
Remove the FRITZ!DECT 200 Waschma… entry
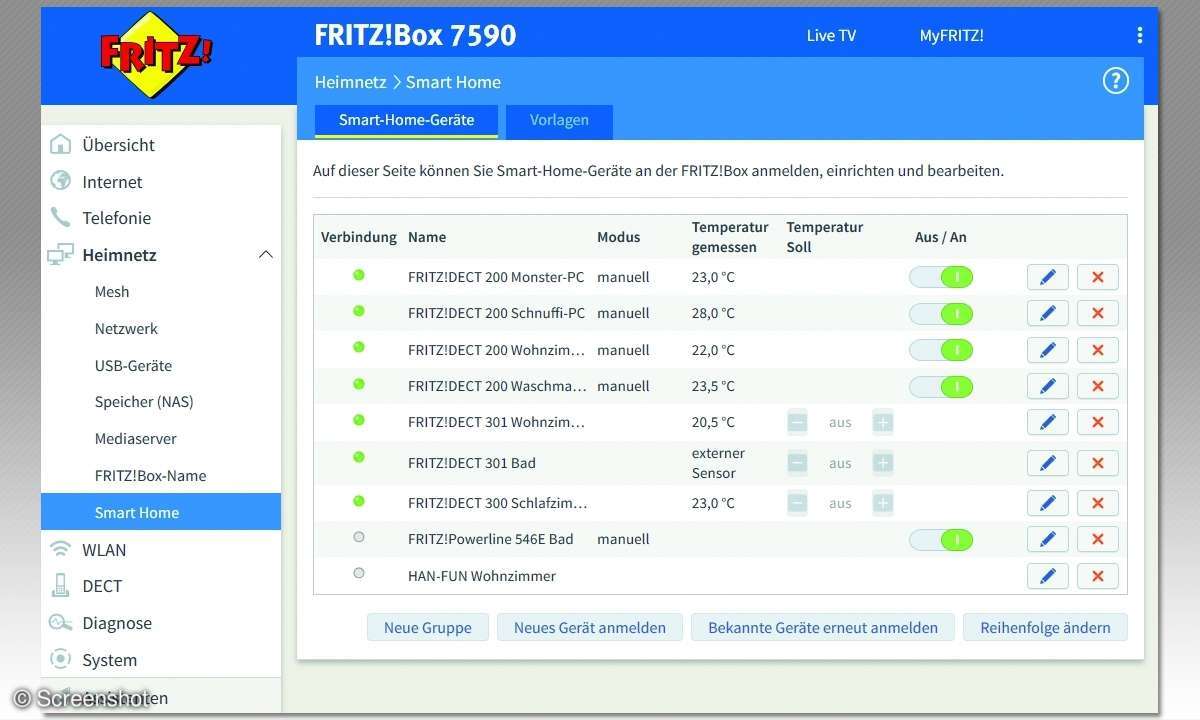pyautogui.click(x=1097, y=386)
